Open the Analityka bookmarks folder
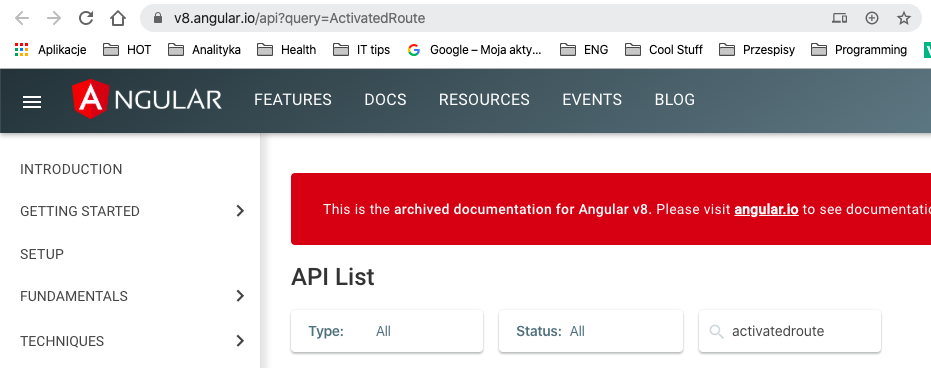 point(204,50)
